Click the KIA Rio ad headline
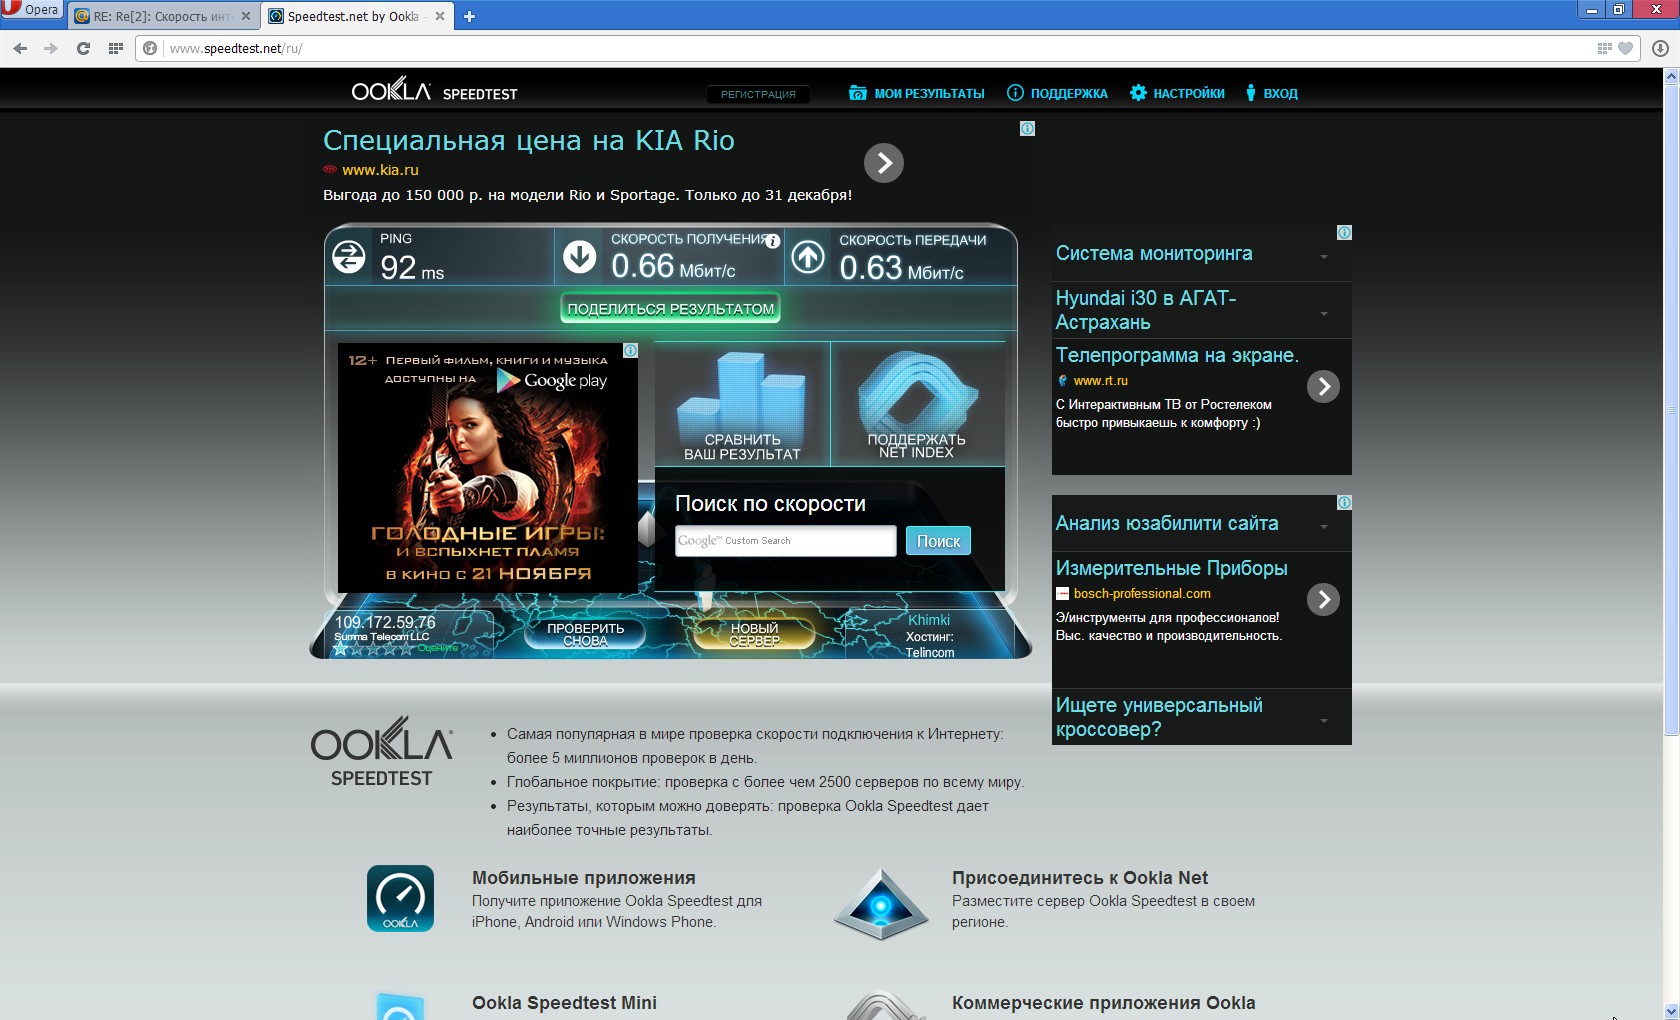The width and height of the screenshot is (1680, 1020). coord(528,140)
